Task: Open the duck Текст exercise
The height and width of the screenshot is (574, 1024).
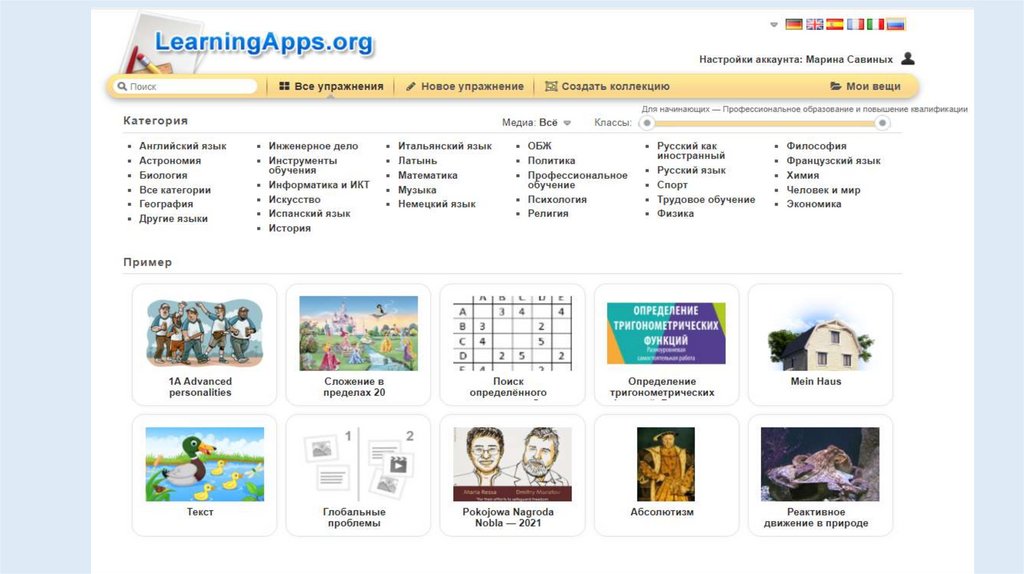Action: (204, 475)
